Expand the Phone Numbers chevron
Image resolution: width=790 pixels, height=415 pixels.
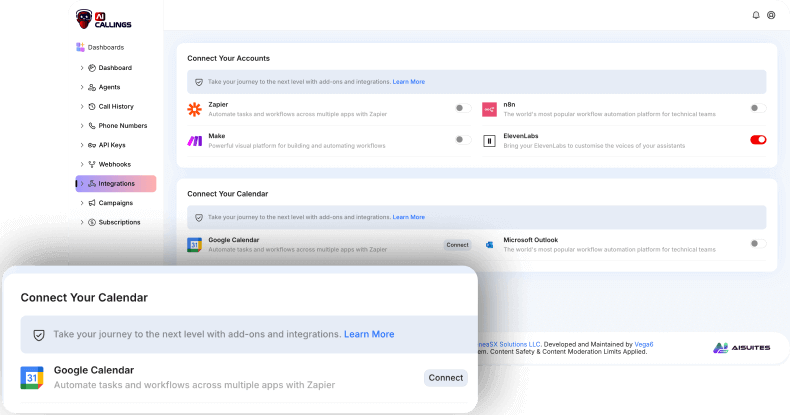(82, 125)
